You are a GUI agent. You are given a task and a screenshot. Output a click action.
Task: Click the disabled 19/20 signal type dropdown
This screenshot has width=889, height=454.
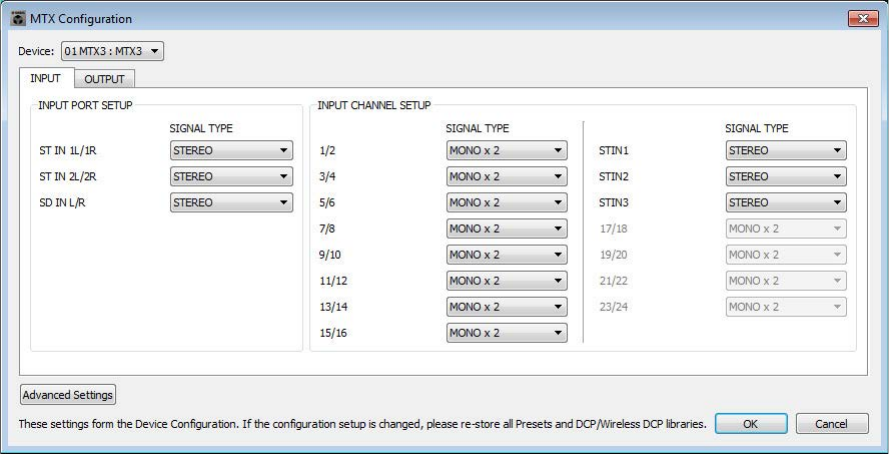point(786,254)
